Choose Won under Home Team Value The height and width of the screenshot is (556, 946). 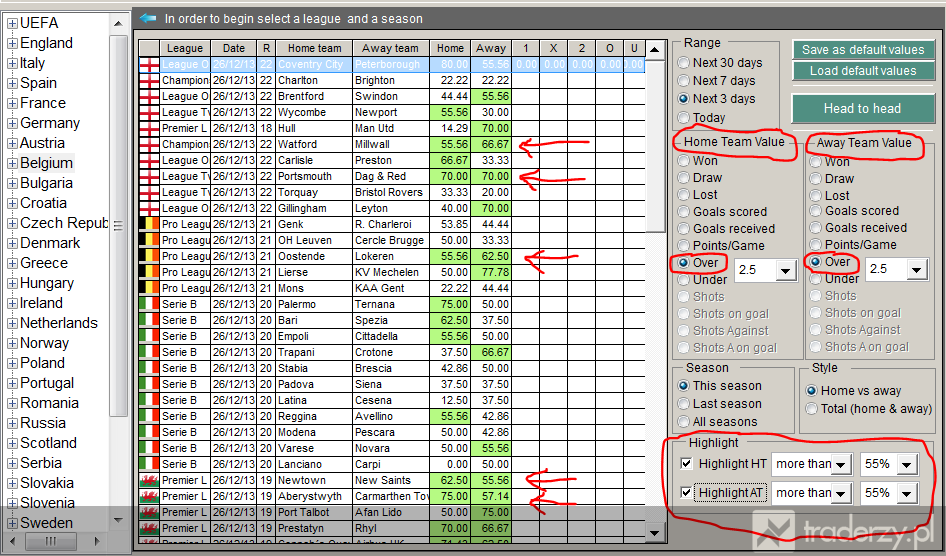(x=684, y=161)
